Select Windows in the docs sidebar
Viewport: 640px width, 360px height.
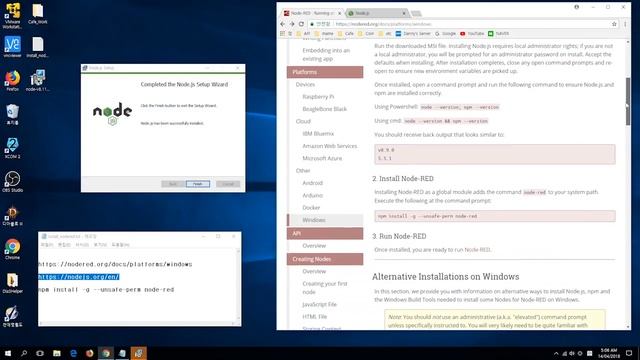(325, 220)
